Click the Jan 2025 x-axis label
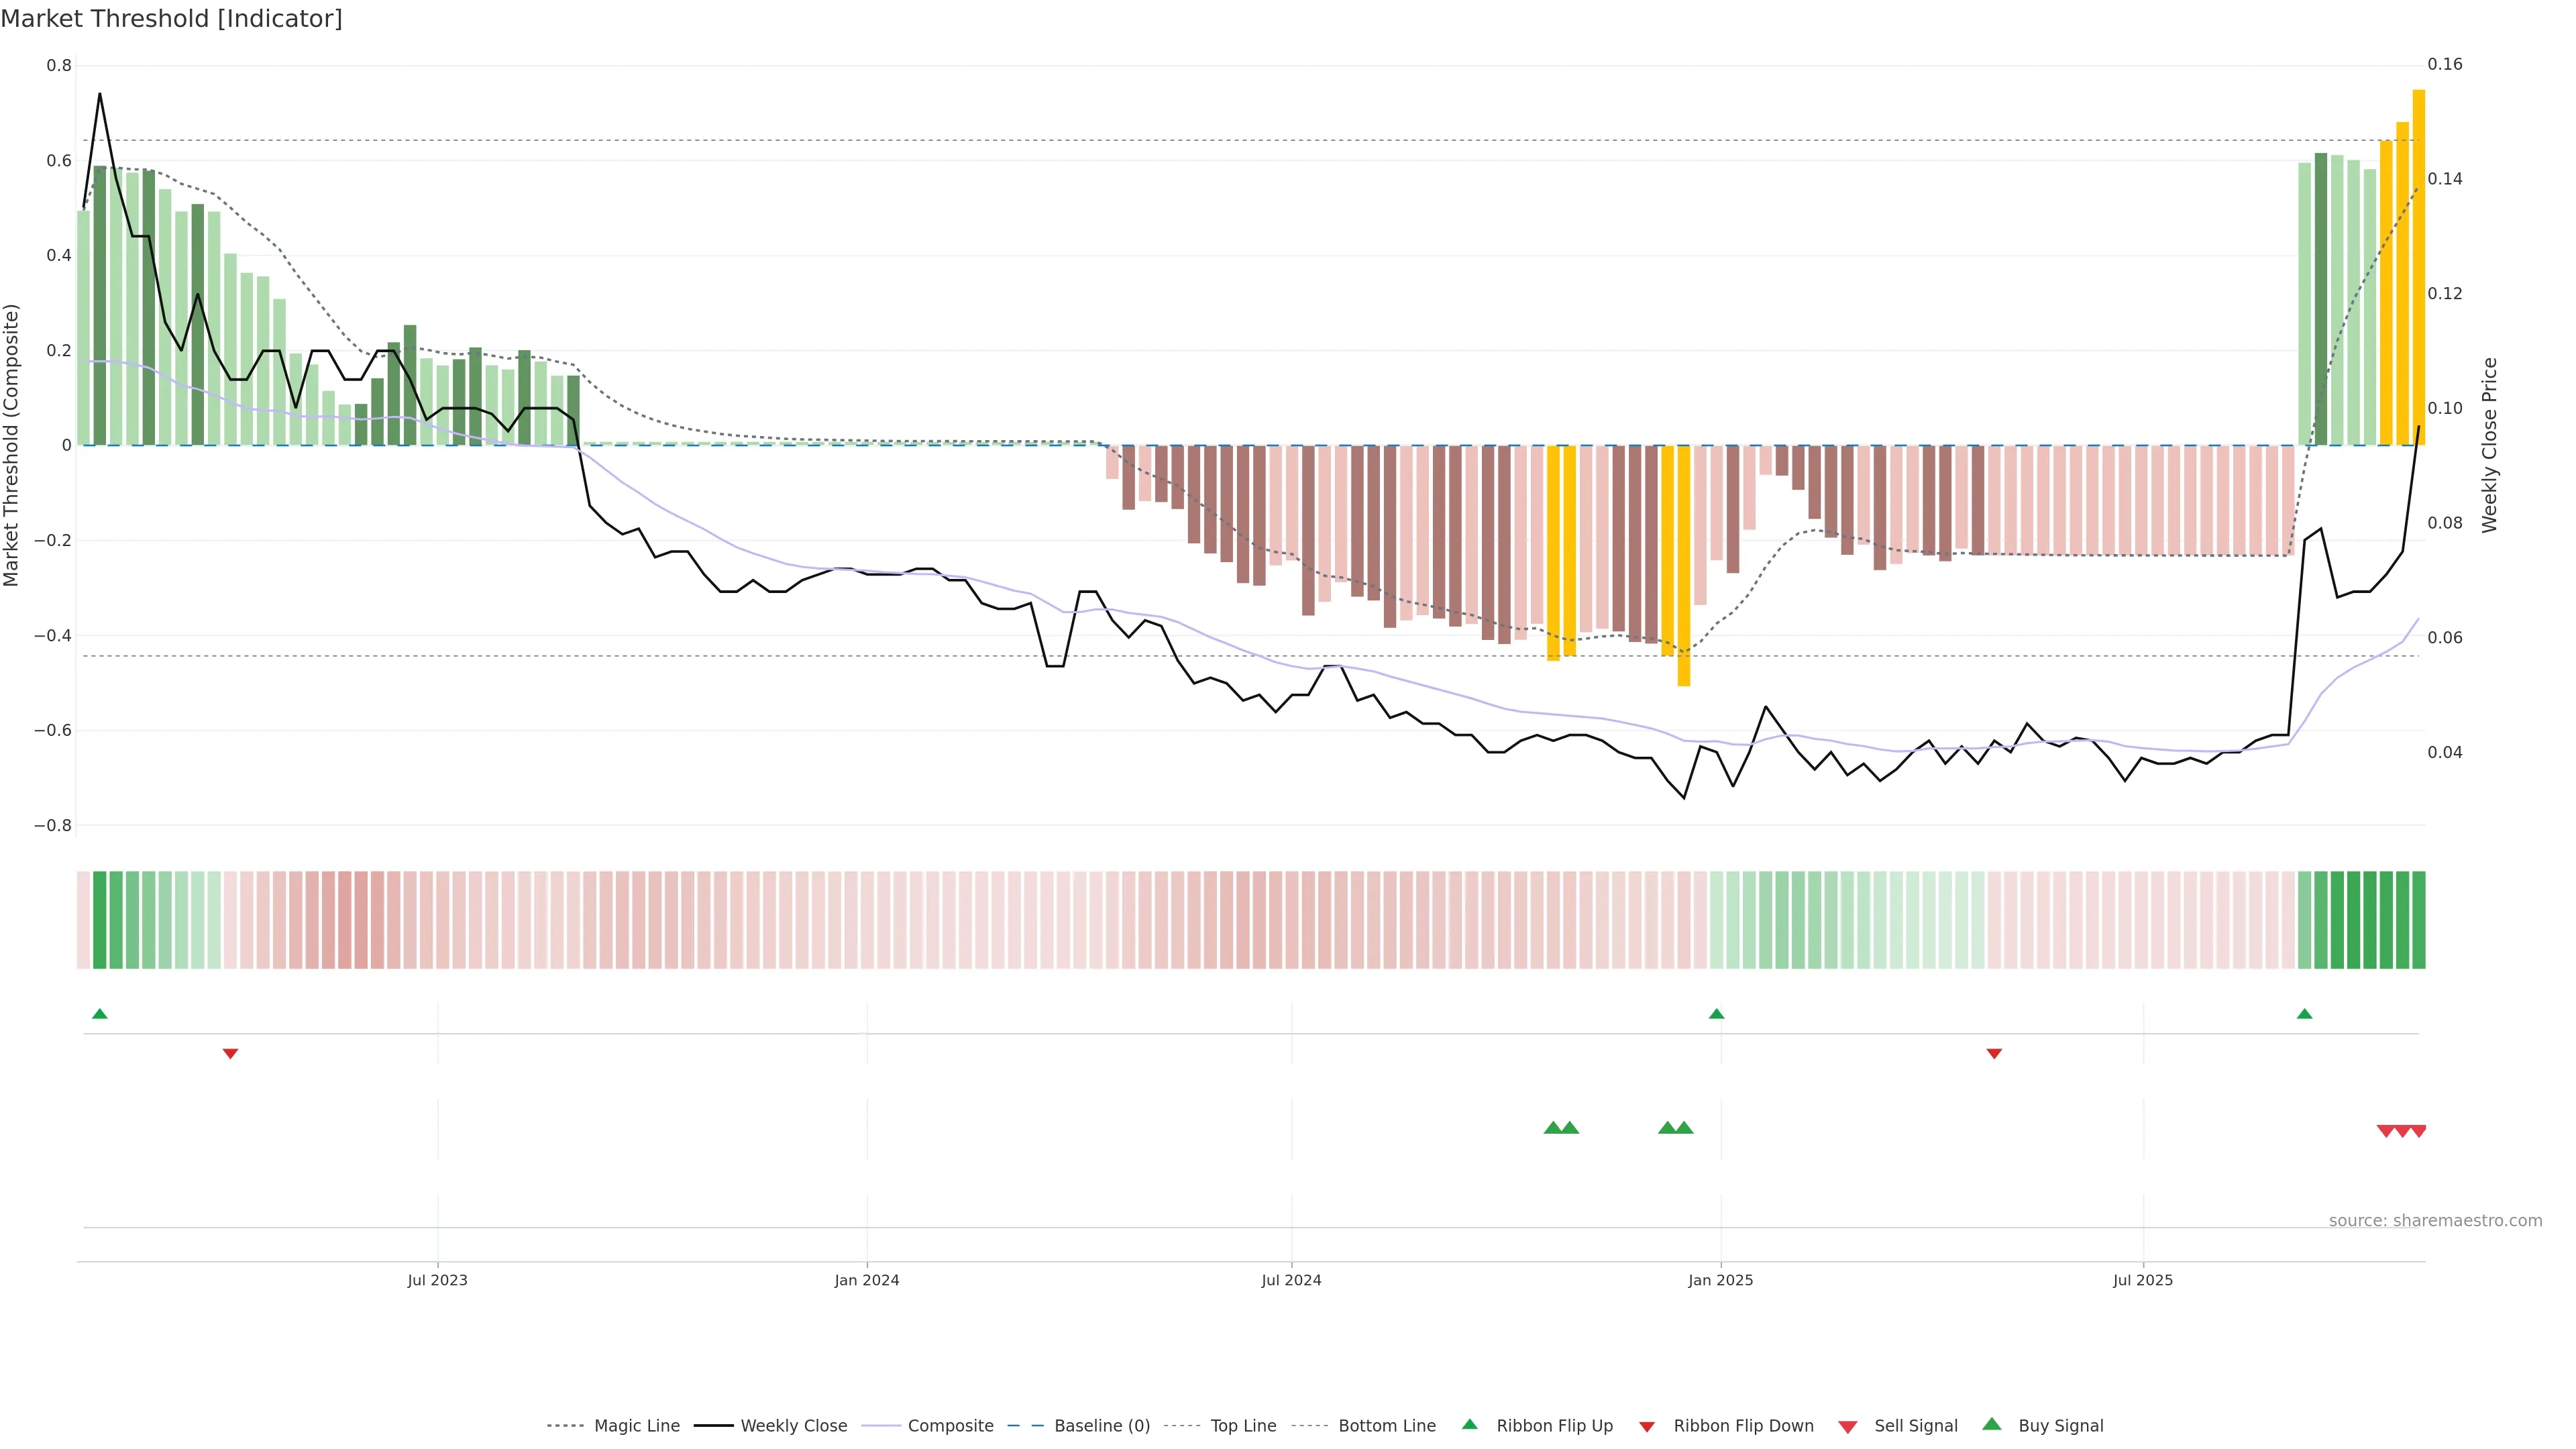 tap(1720, 1280)
